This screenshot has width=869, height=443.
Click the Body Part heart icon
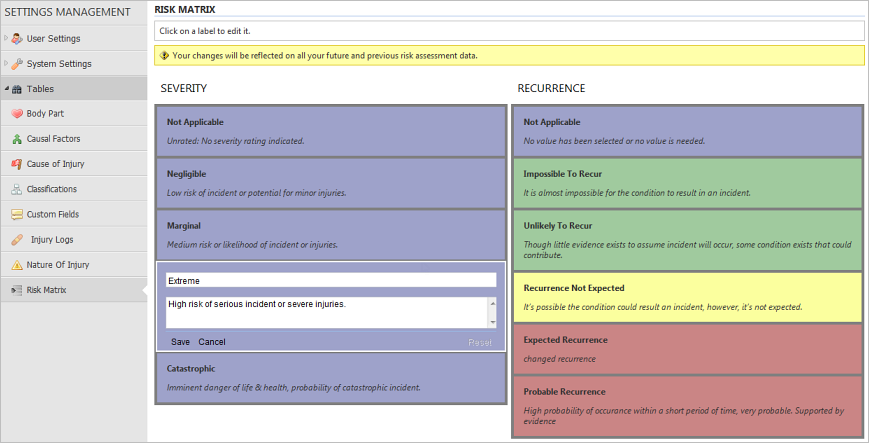coord(17,114)
